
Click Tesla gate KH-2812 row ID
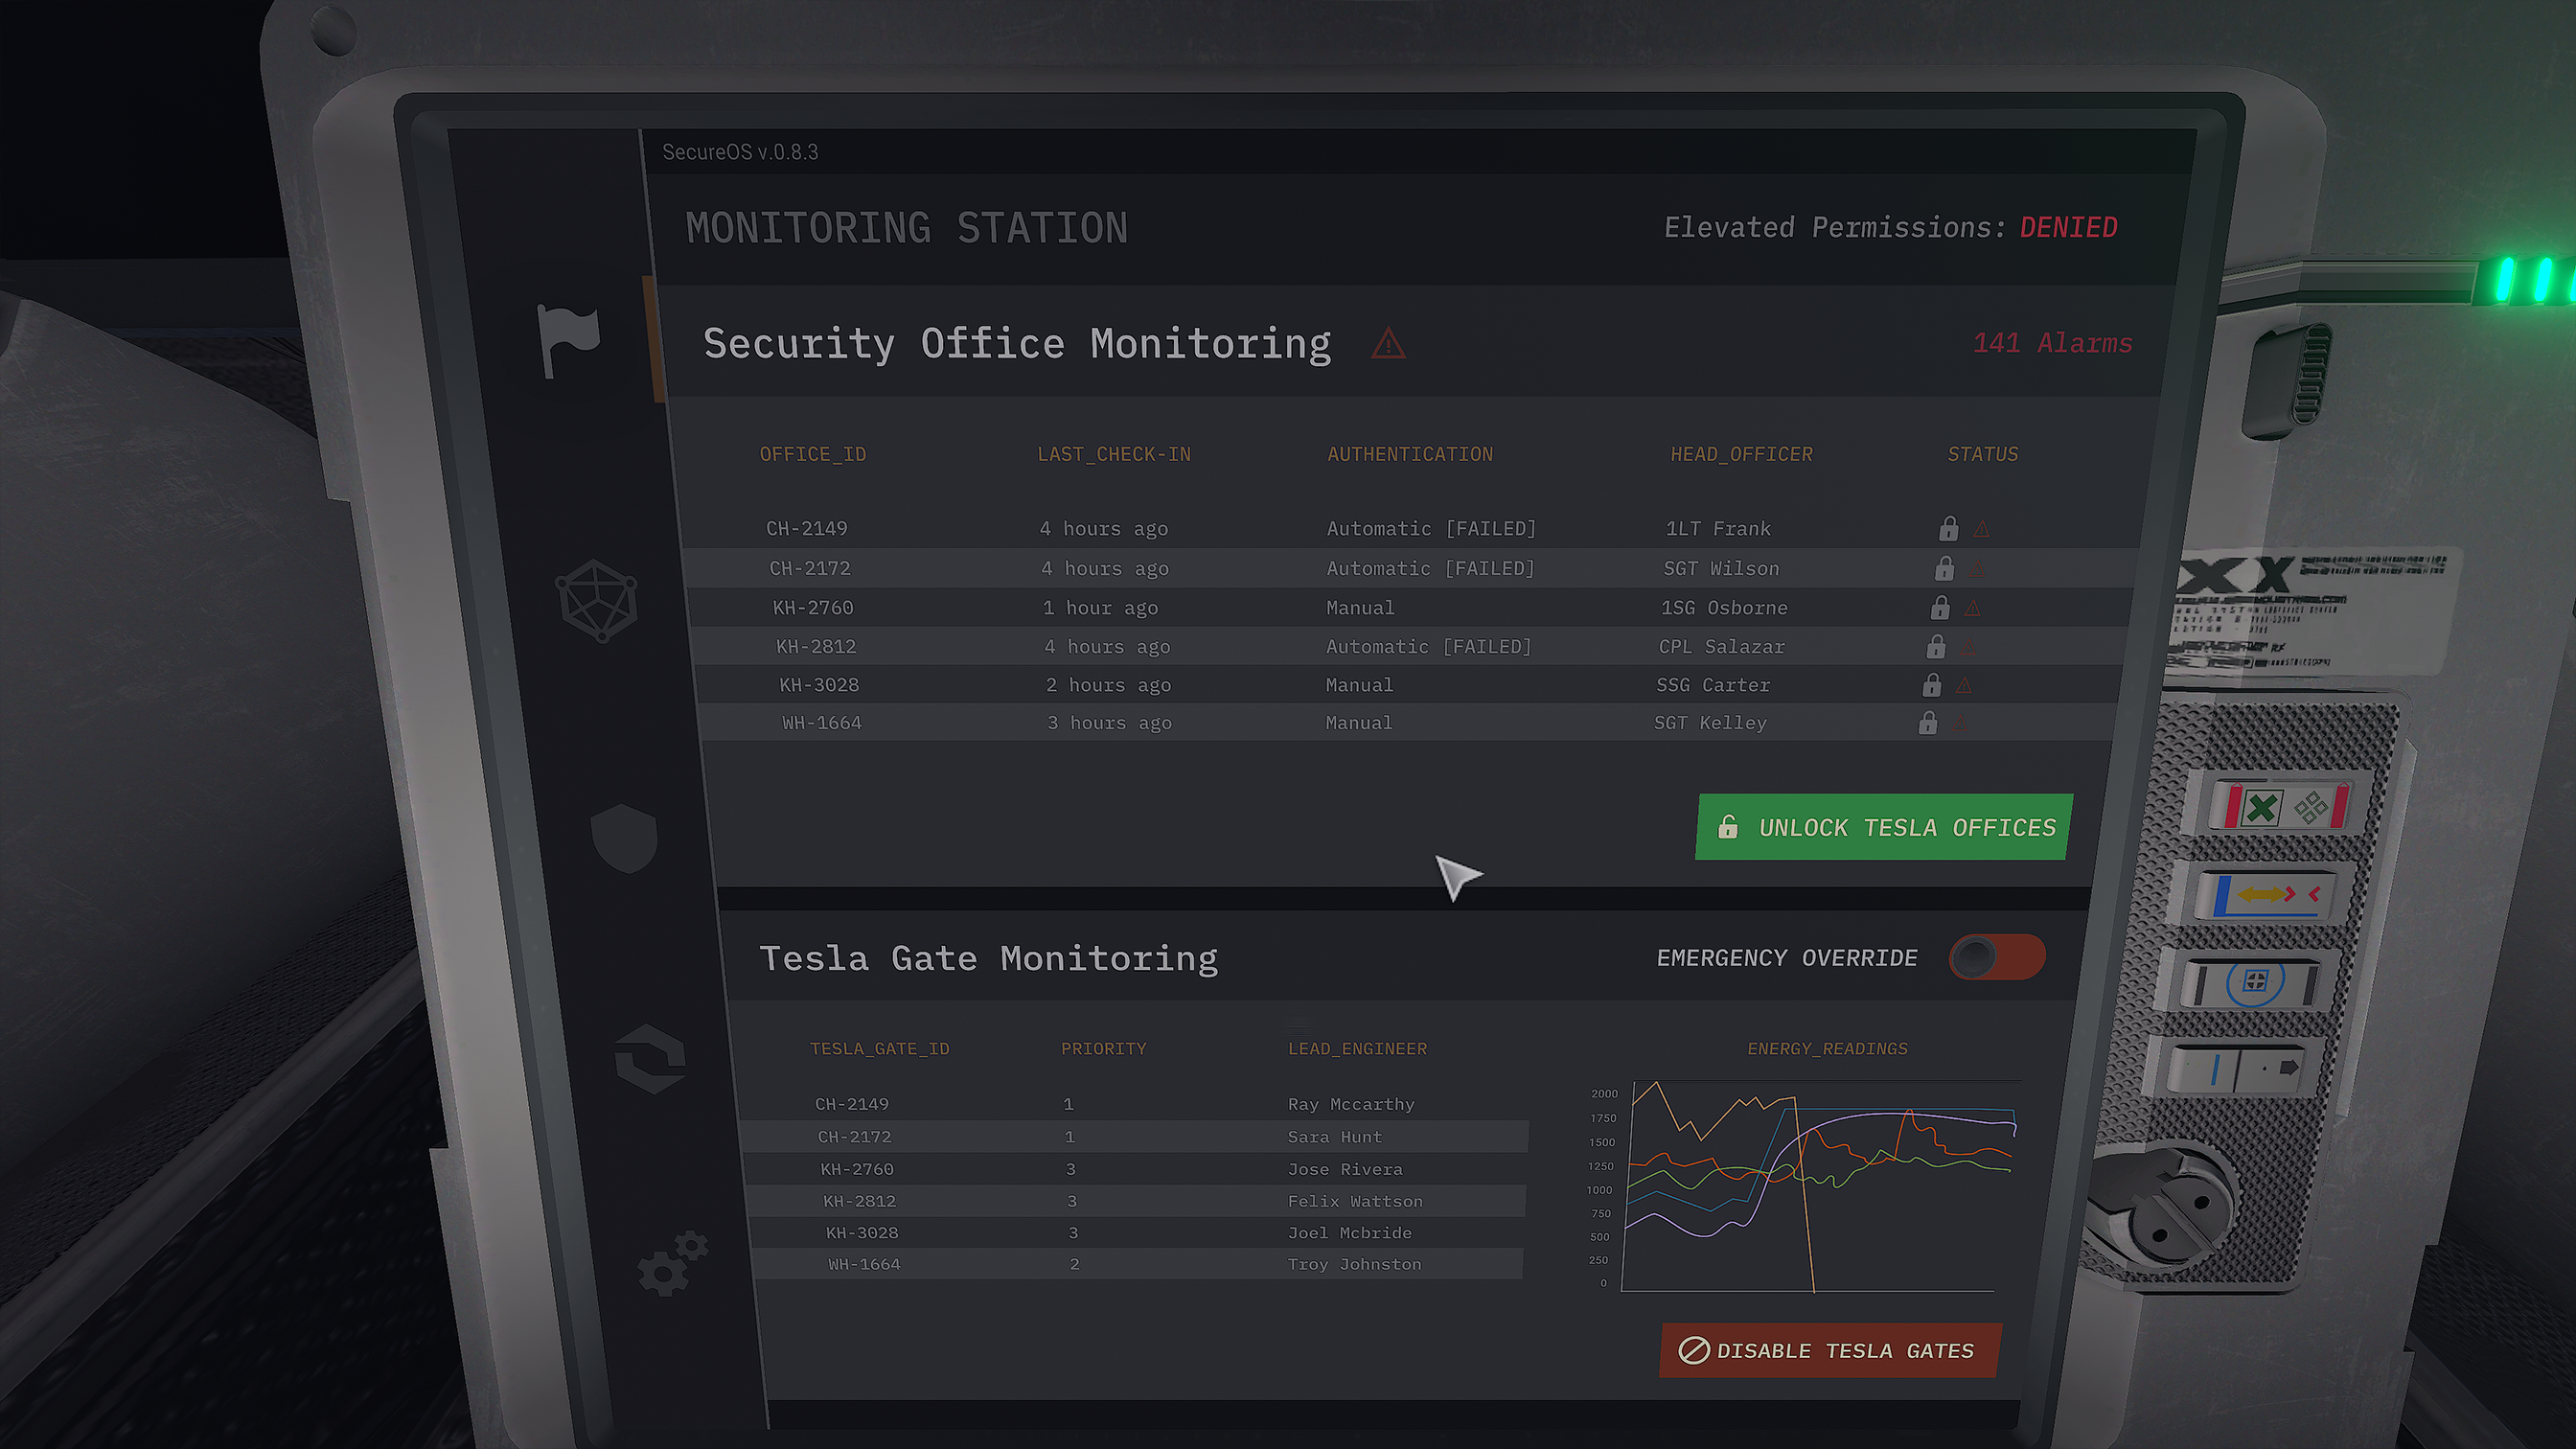[859, 1200]
